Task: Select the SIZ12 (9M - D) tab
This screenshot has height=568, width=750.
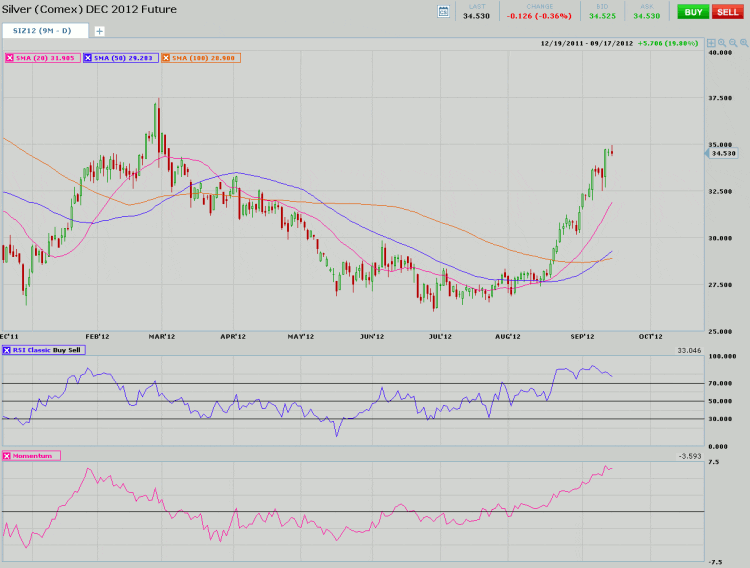Action: tap(44, 31)
